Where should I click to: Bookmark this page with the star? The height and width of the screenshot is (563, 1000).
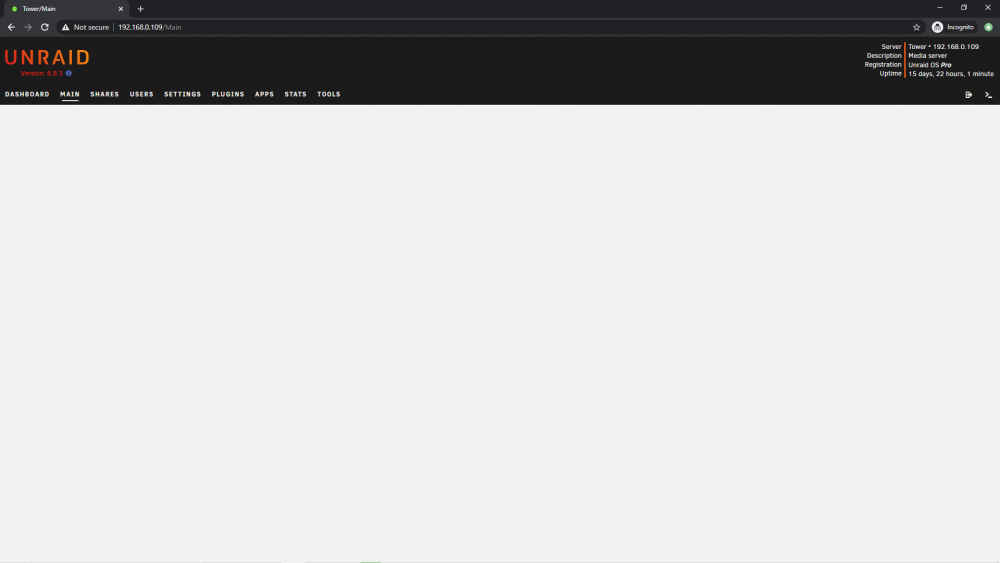916,27
